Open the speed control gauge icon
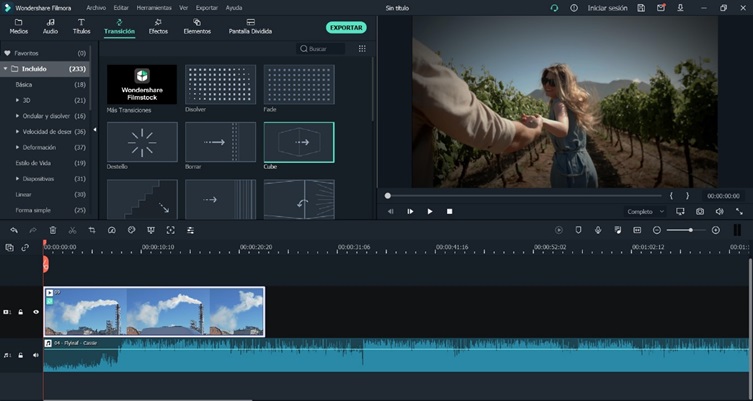Viewport: 753px width, 401px height. [x=112, y=230]
